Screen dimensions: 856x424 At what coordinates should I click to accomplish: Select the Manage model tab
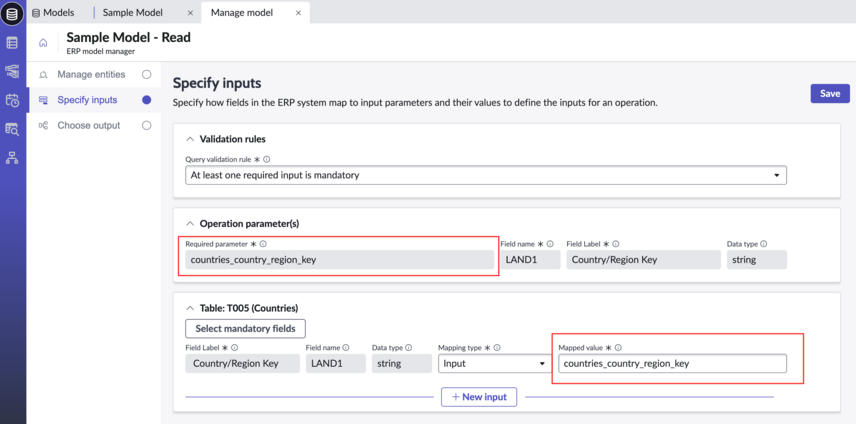(x=242, y=13)
